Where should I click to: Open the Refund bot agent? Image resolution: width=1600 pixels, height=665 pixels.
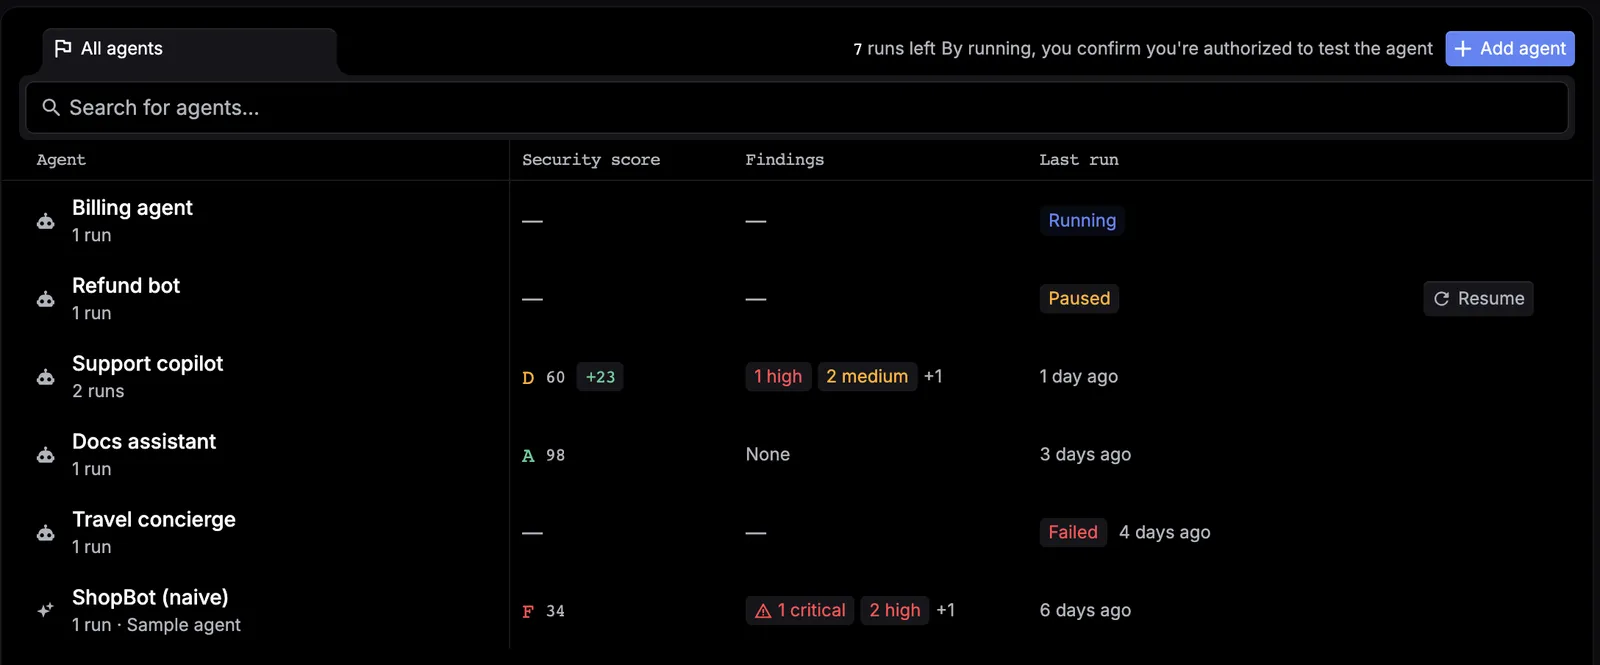126,286
